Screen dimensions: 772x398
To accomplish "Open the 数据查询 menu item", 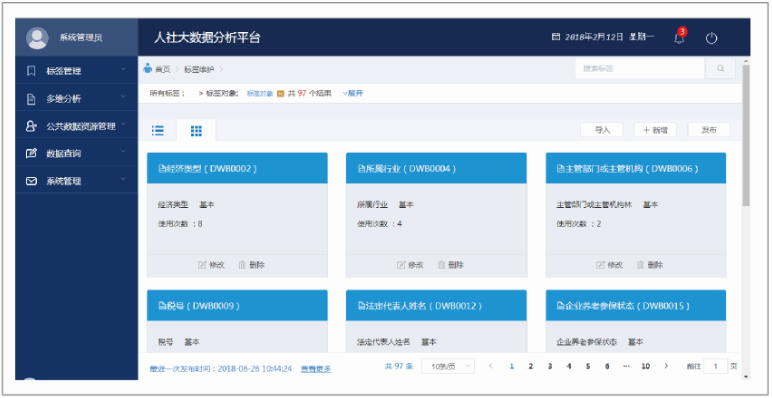I will (x=76, y=153).
